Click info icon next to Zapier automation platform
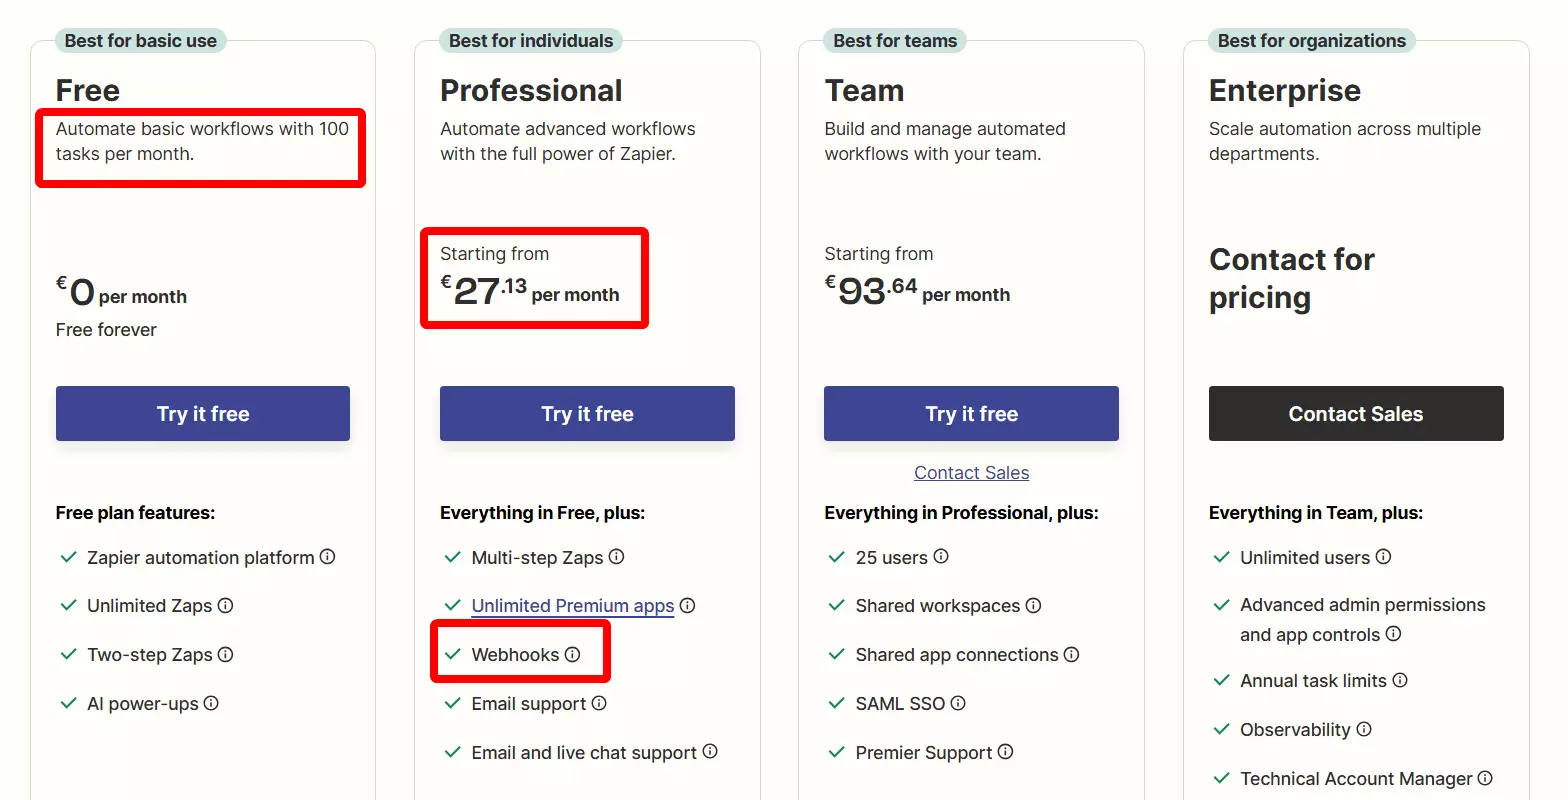This screenshot has height=800, width=1568. tap(327, 557)
